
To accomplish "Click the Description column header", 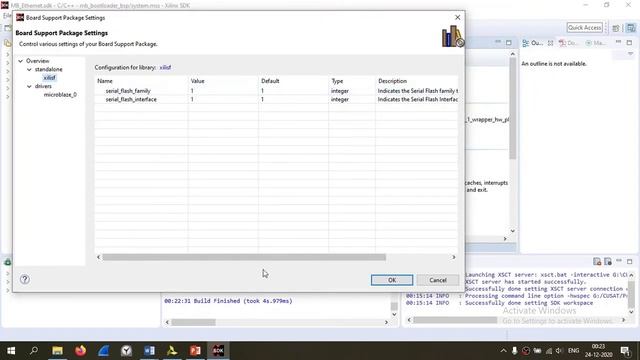I will click(417, 81).
